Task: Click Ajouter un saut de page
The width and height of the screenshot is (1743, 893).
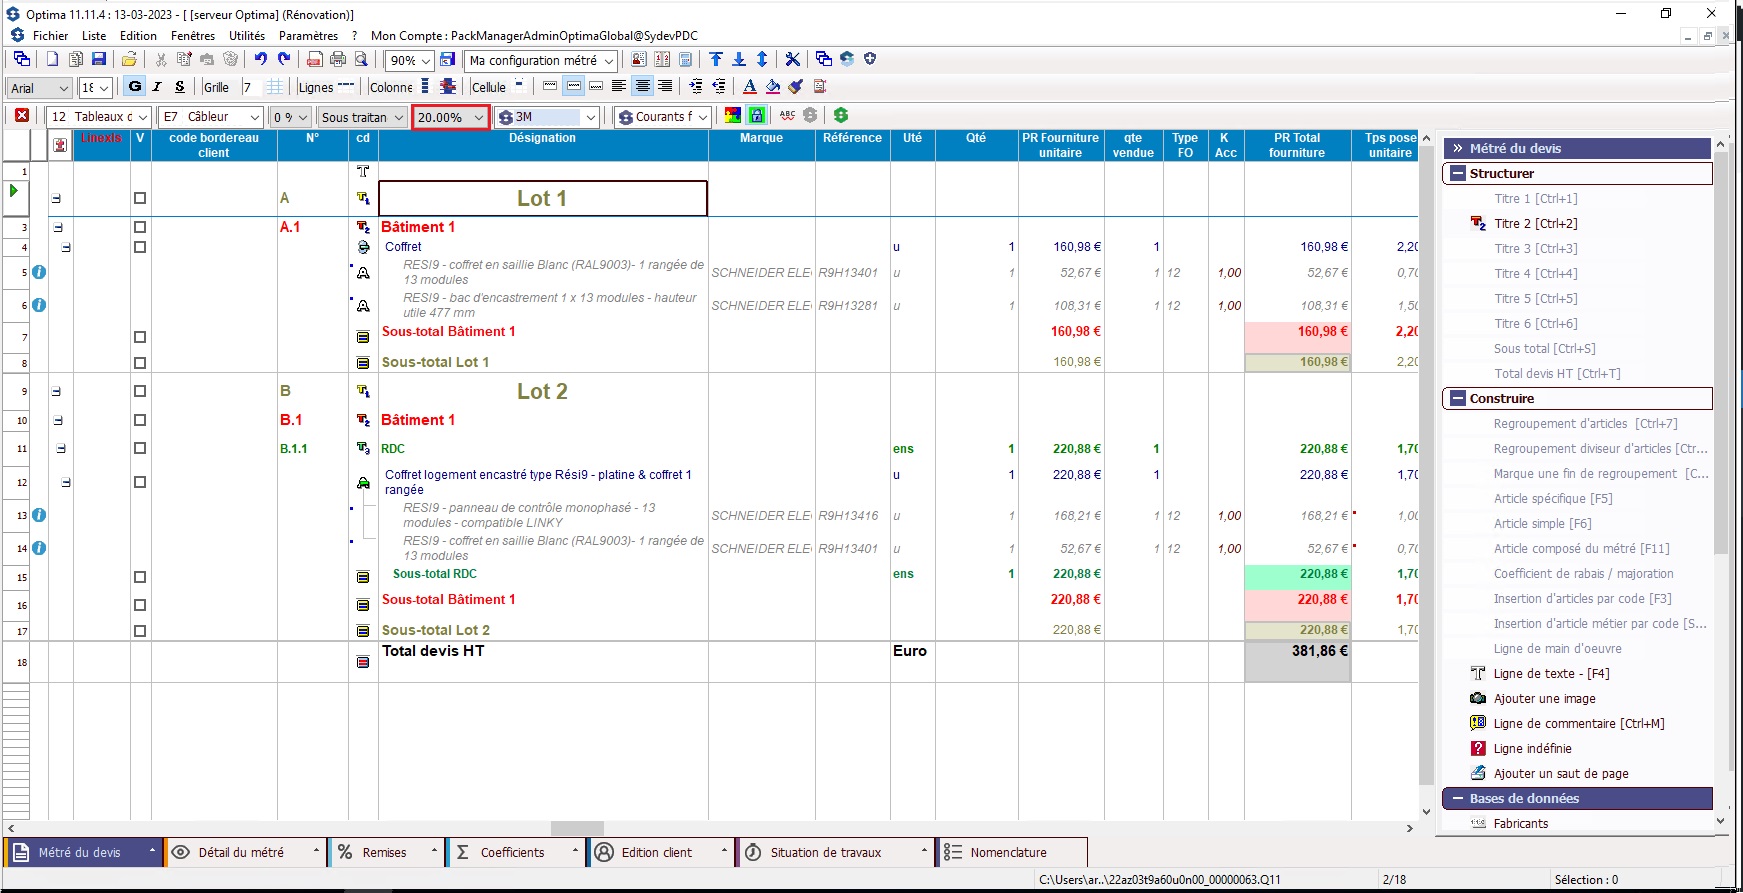Action: [1560, 774]
